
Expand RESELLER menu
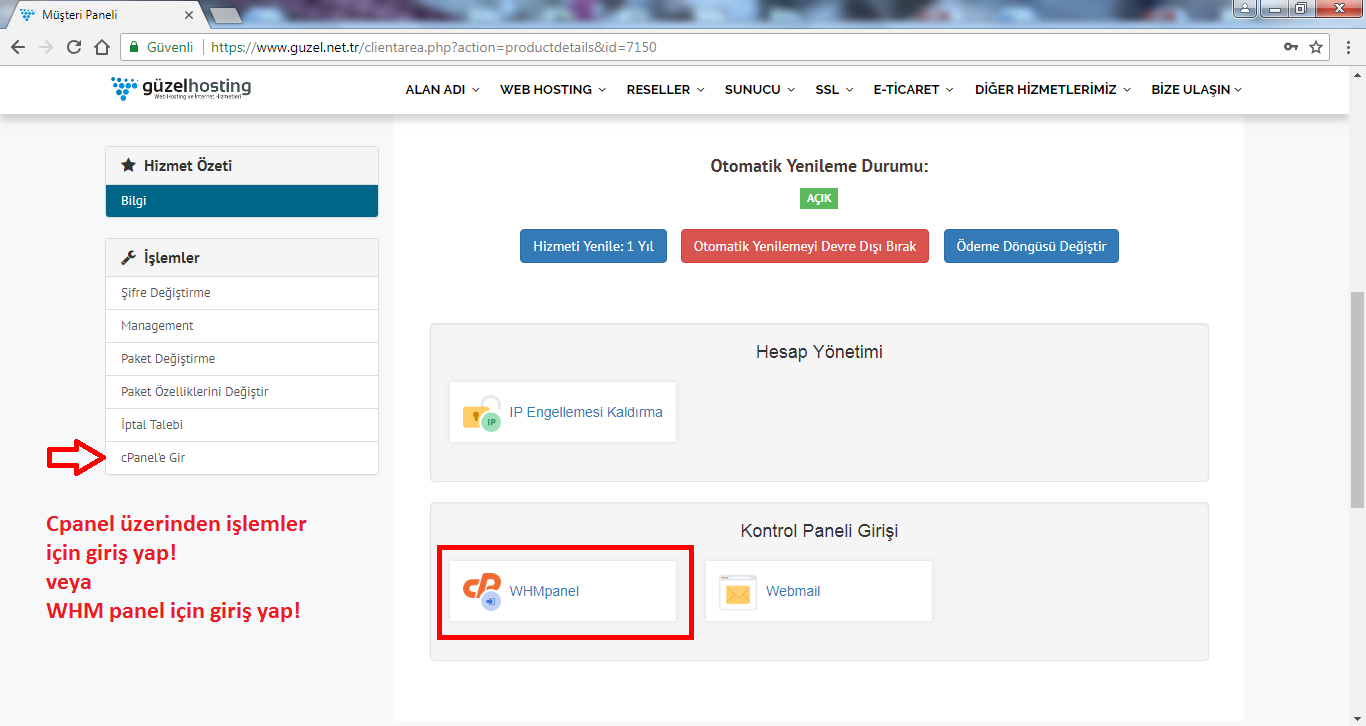666,89
